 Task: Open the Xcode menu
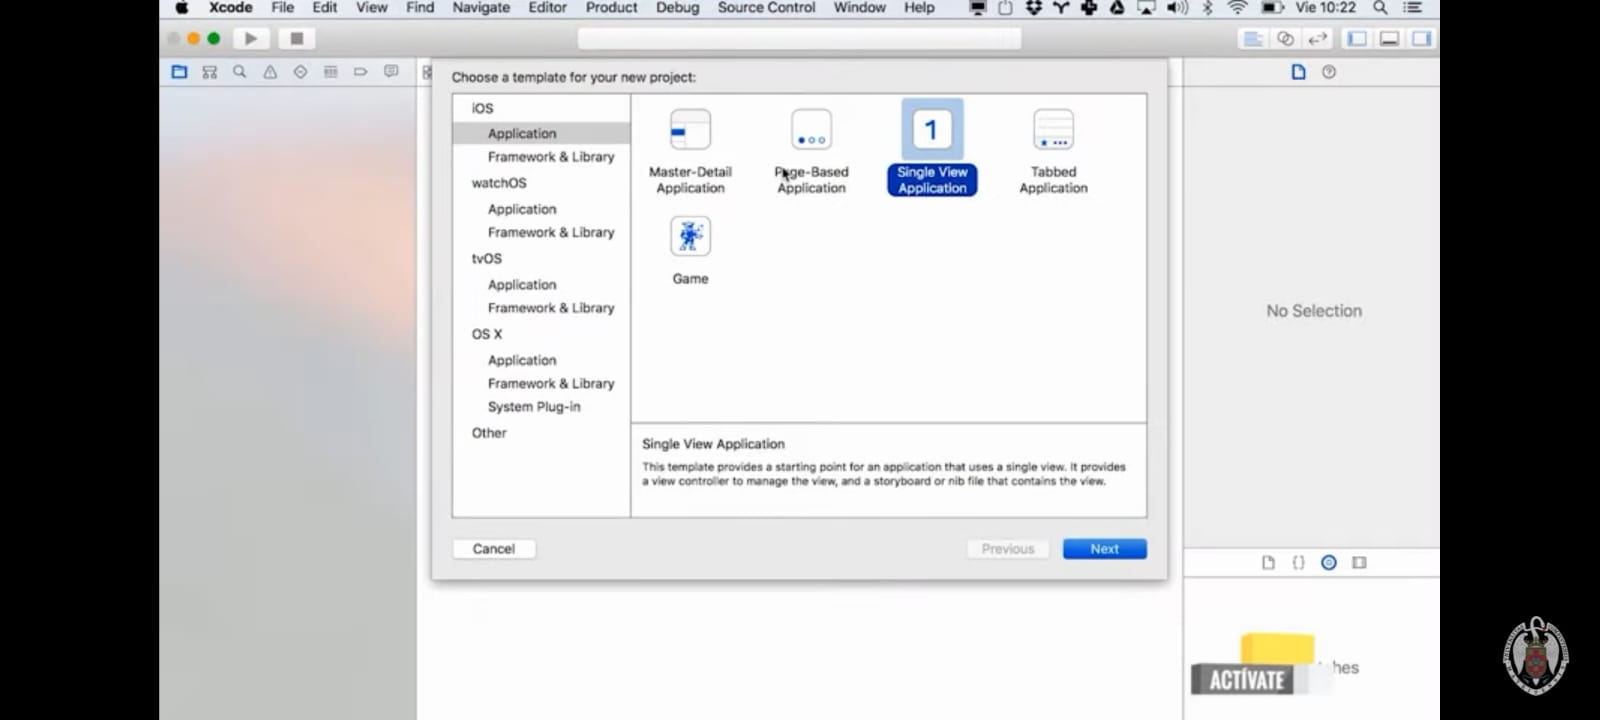230,8
